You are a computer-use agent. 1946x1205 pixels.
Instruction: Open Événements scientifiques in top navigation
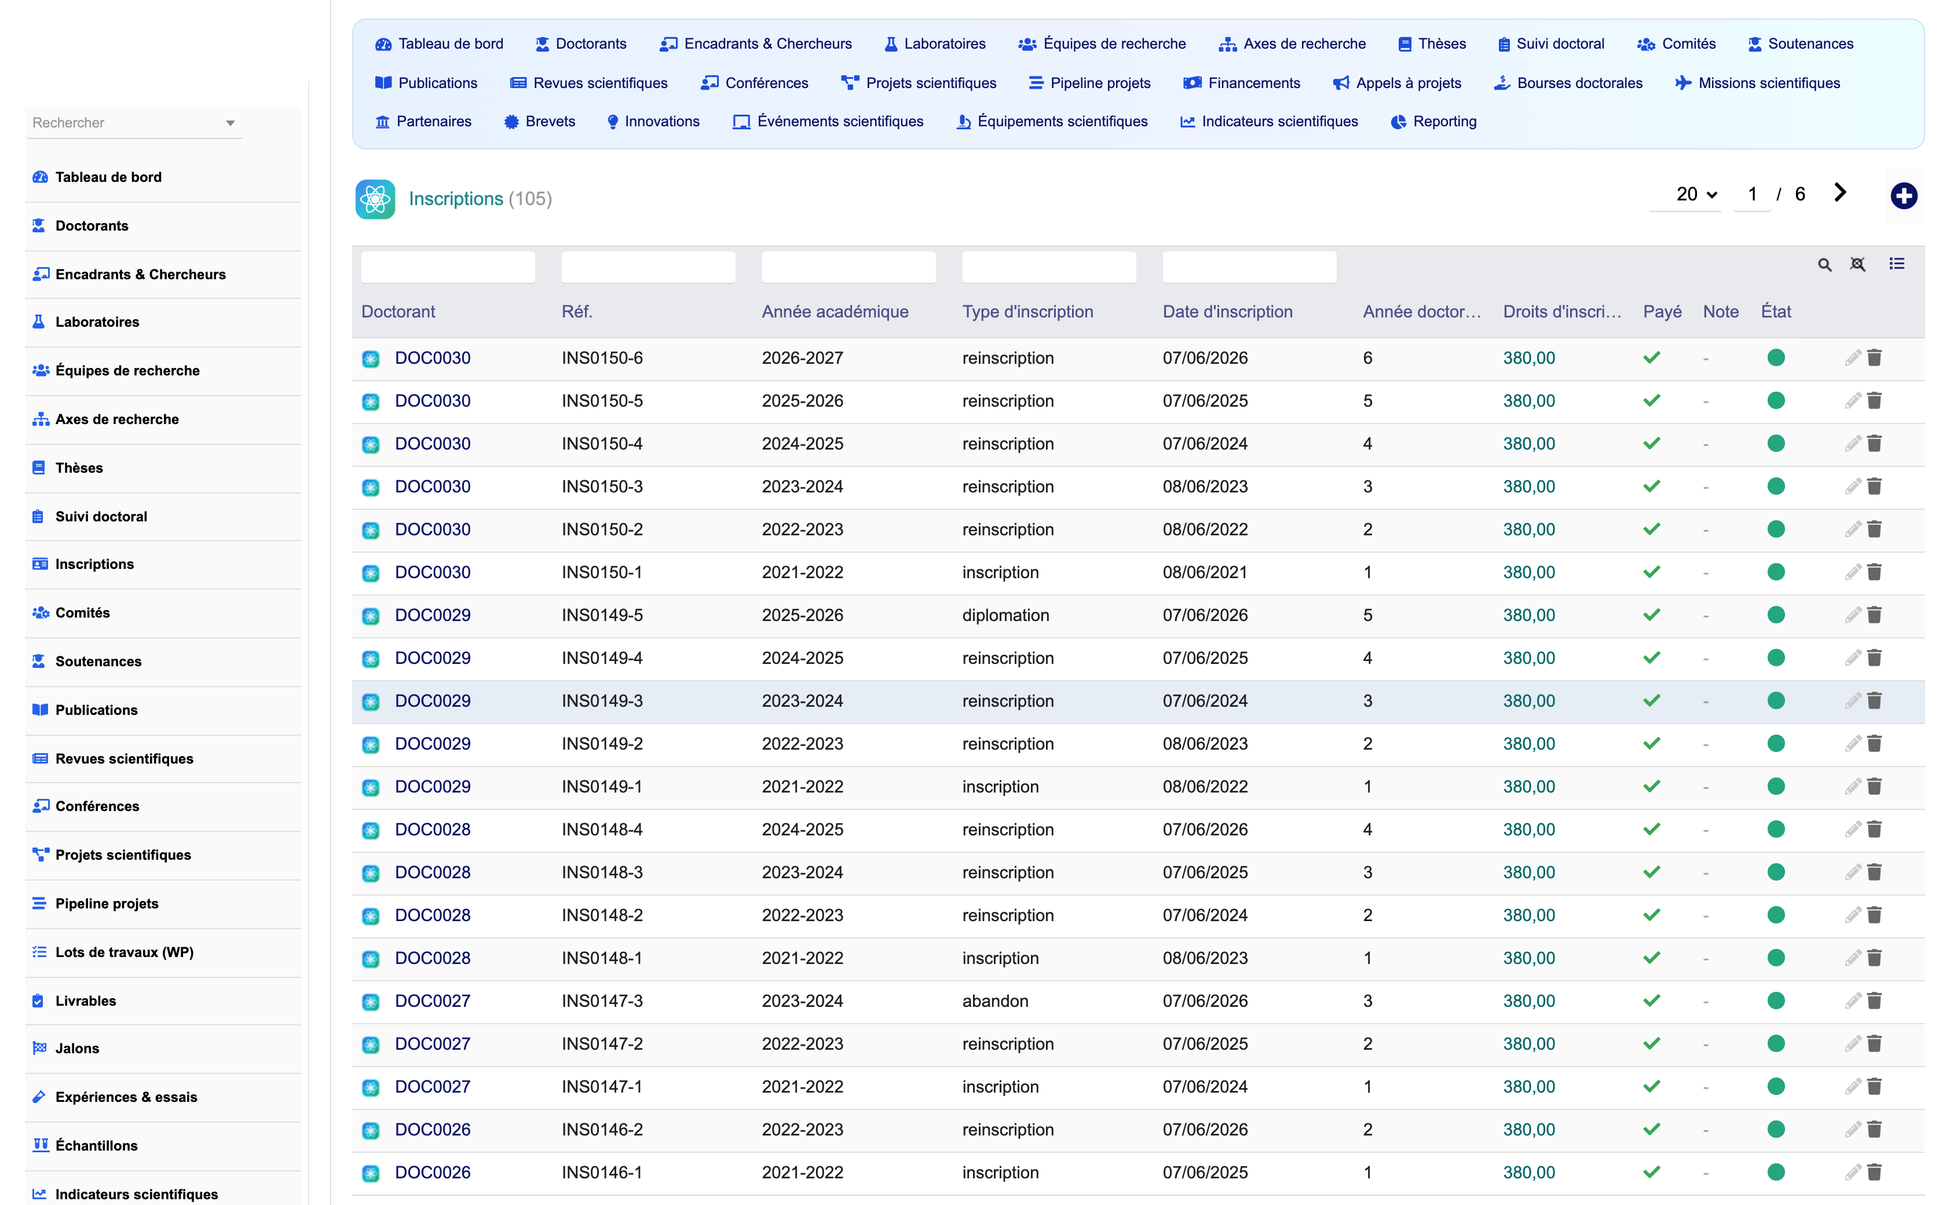(x=828, y=122)
